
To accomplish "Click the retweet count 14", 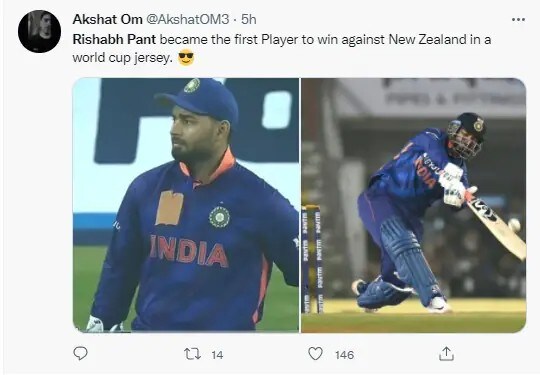I will pos(217,355).
